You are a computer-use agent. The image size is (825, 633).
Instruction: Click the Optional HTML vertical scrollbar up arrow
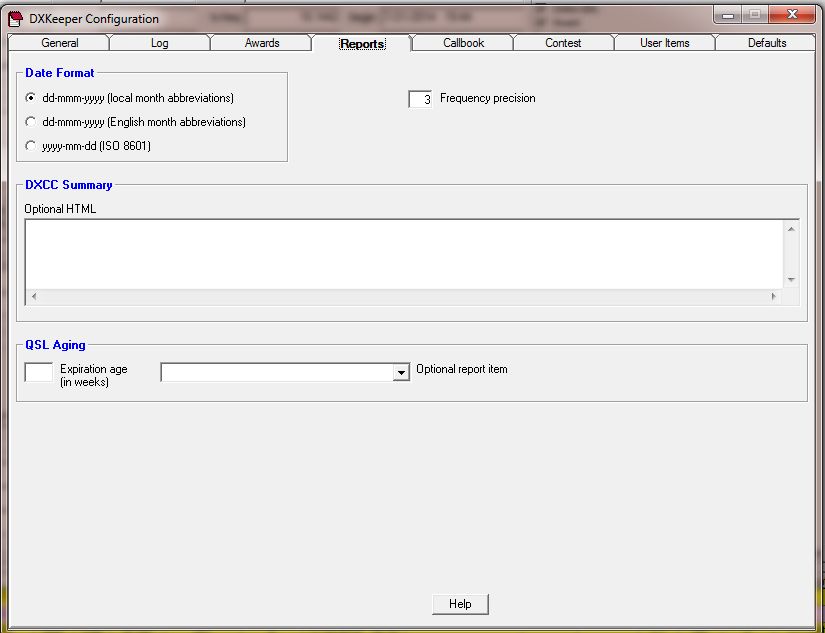791,229
